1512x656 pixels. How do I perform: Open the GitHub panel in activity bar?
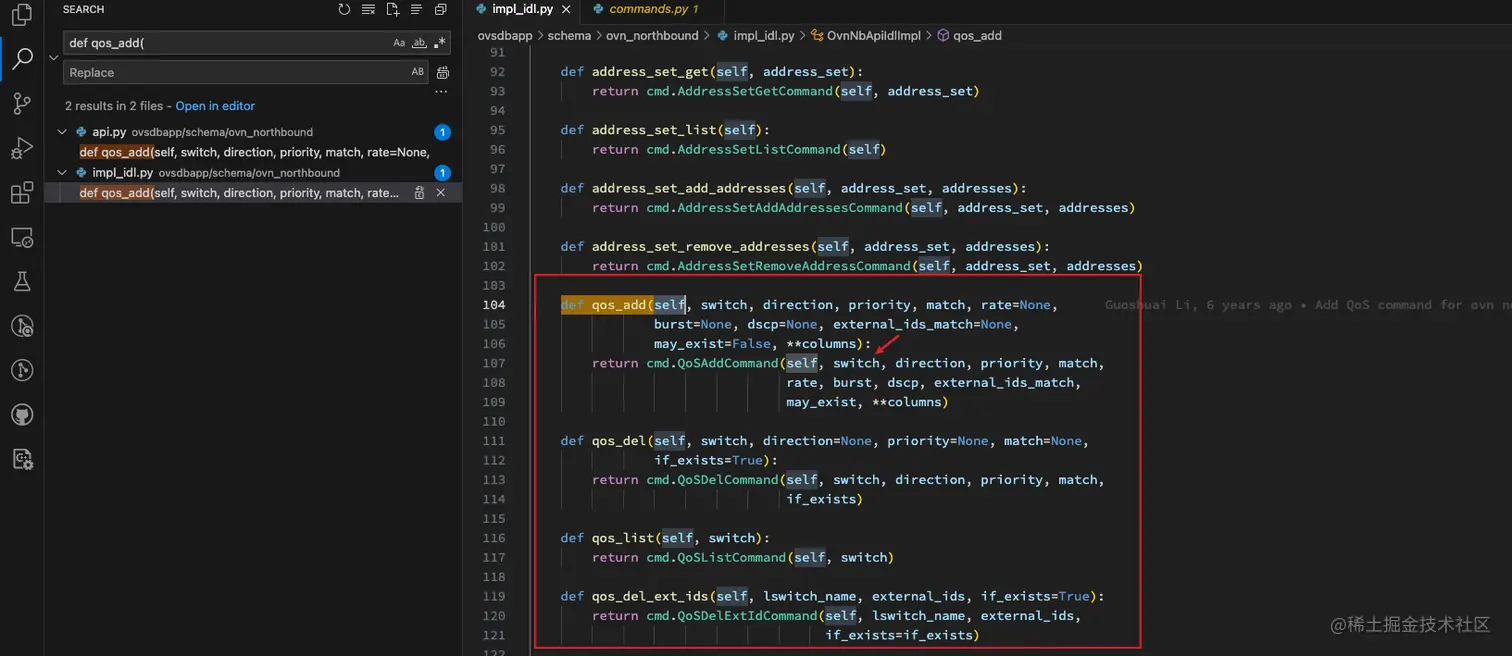pos(21,414)
